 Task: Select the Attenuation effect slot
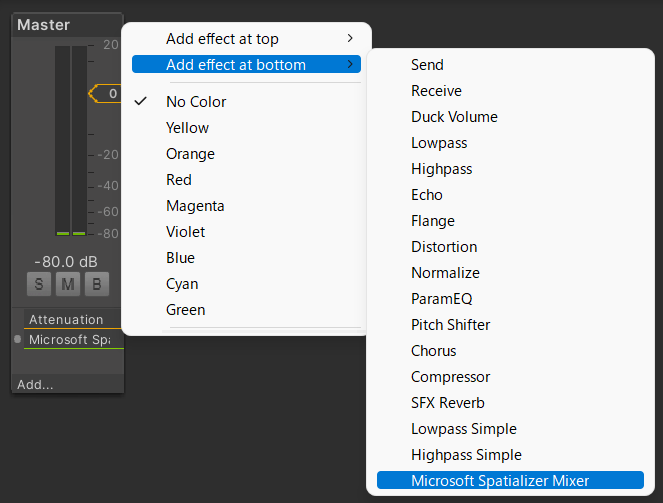pos(67,320)
